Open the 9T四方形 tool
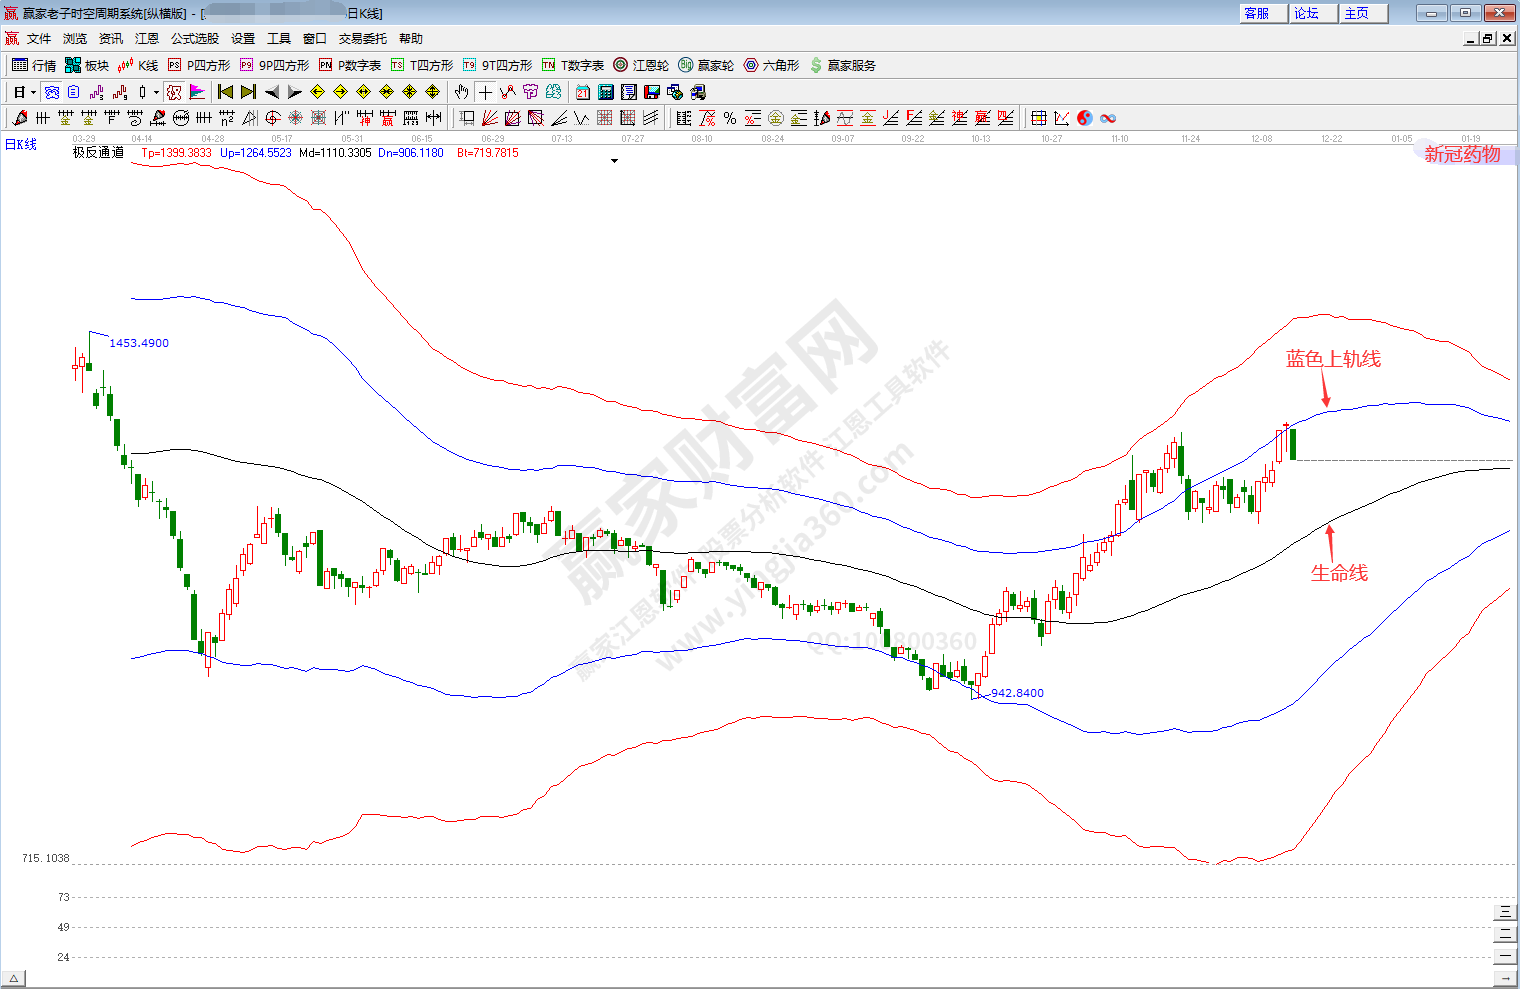 (497, 65)
